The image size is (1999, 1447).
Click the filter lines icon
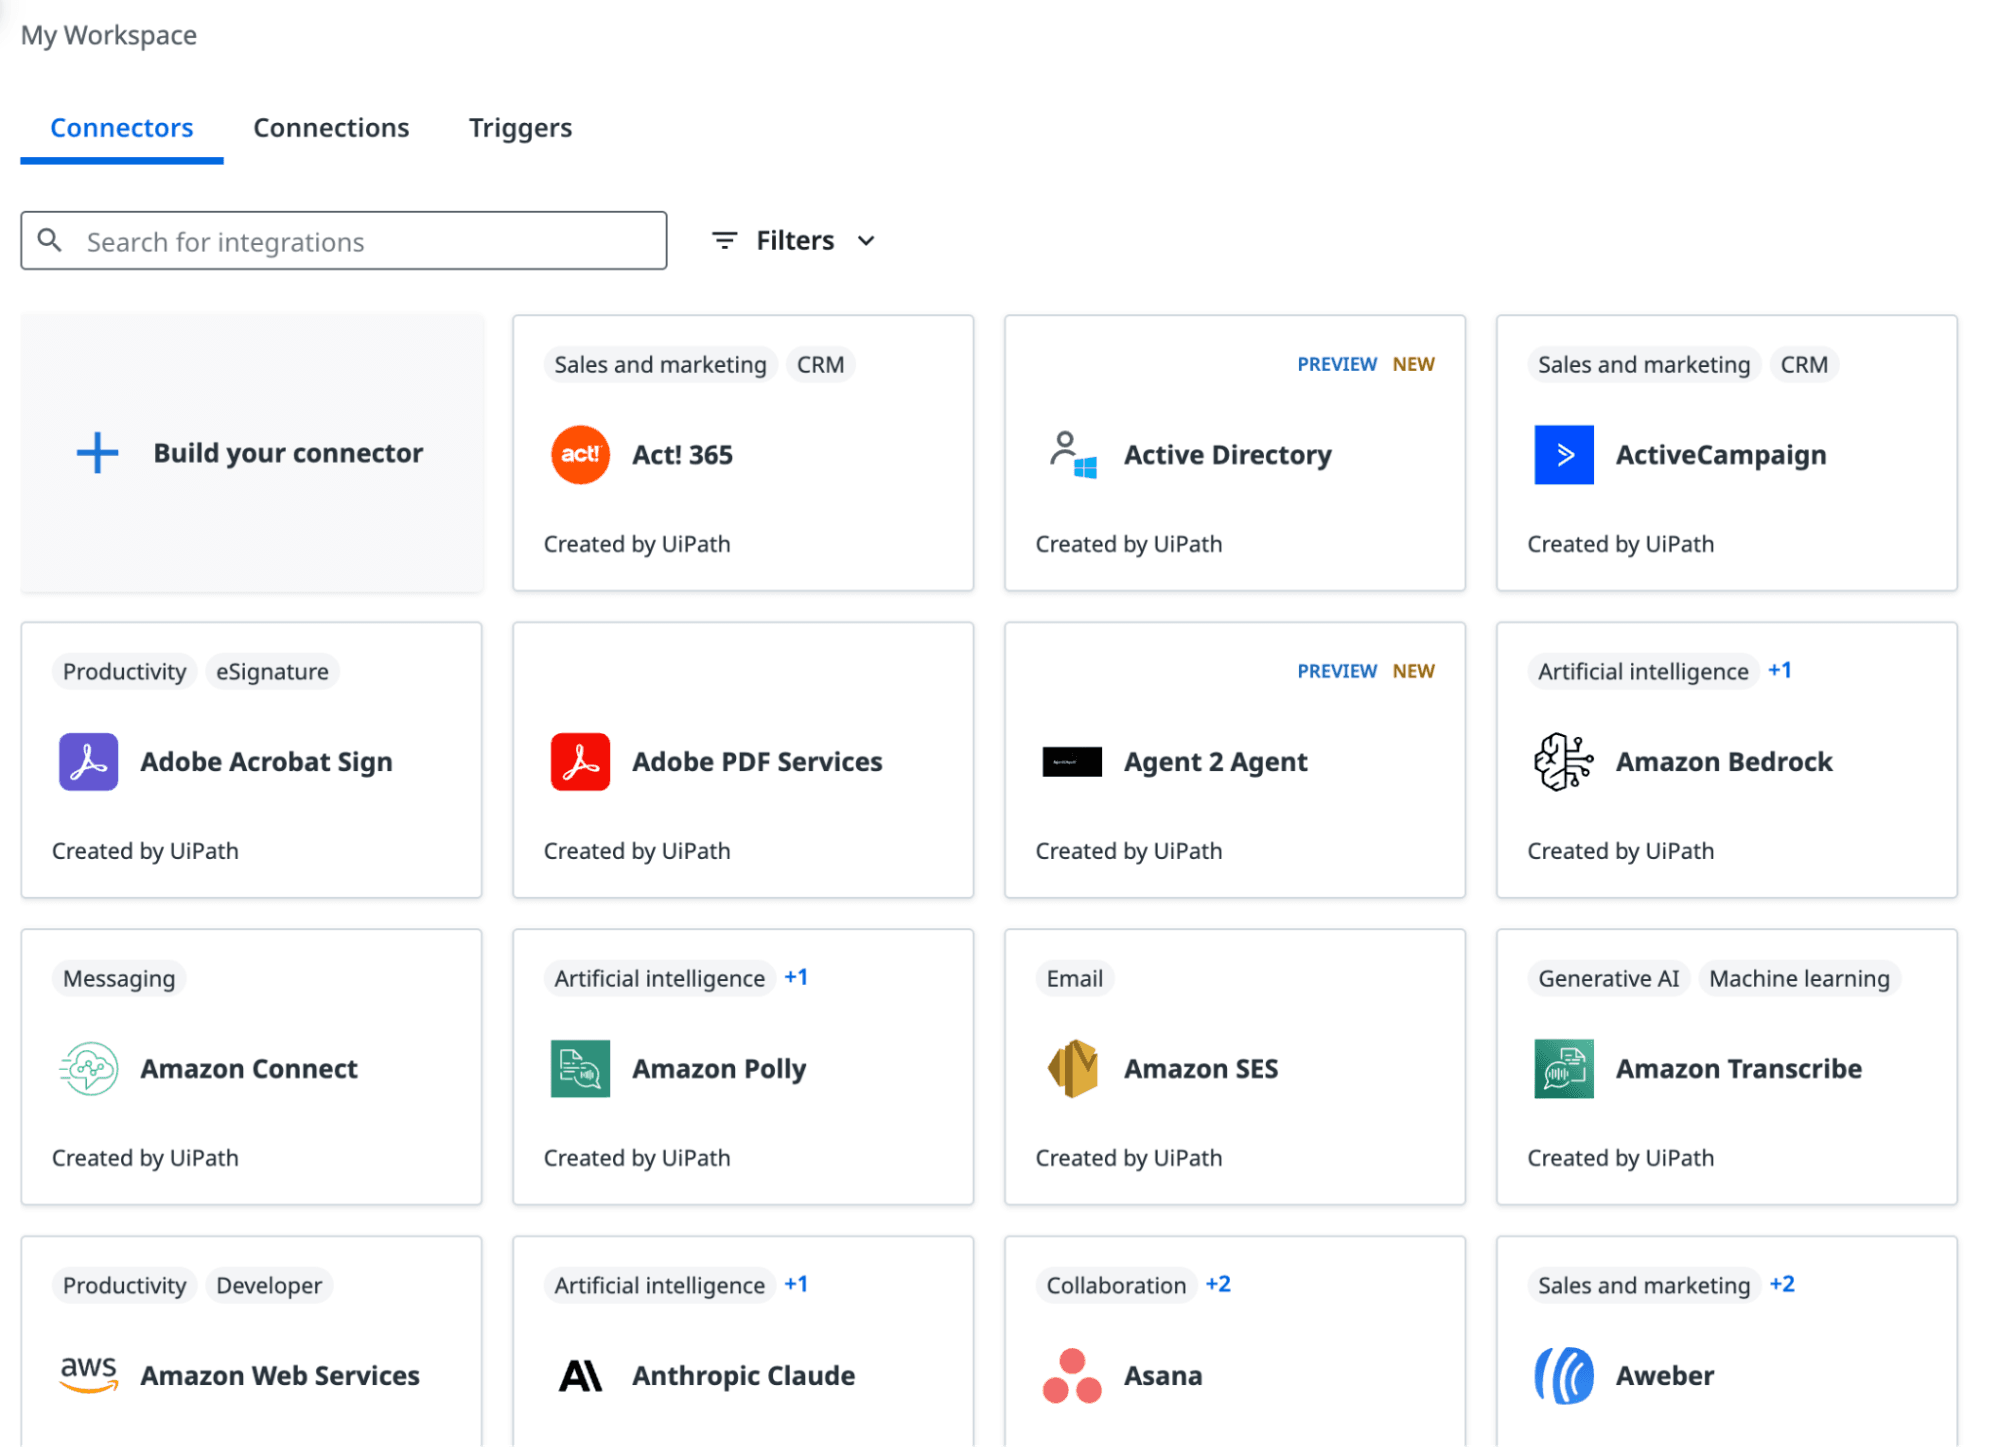724,240
